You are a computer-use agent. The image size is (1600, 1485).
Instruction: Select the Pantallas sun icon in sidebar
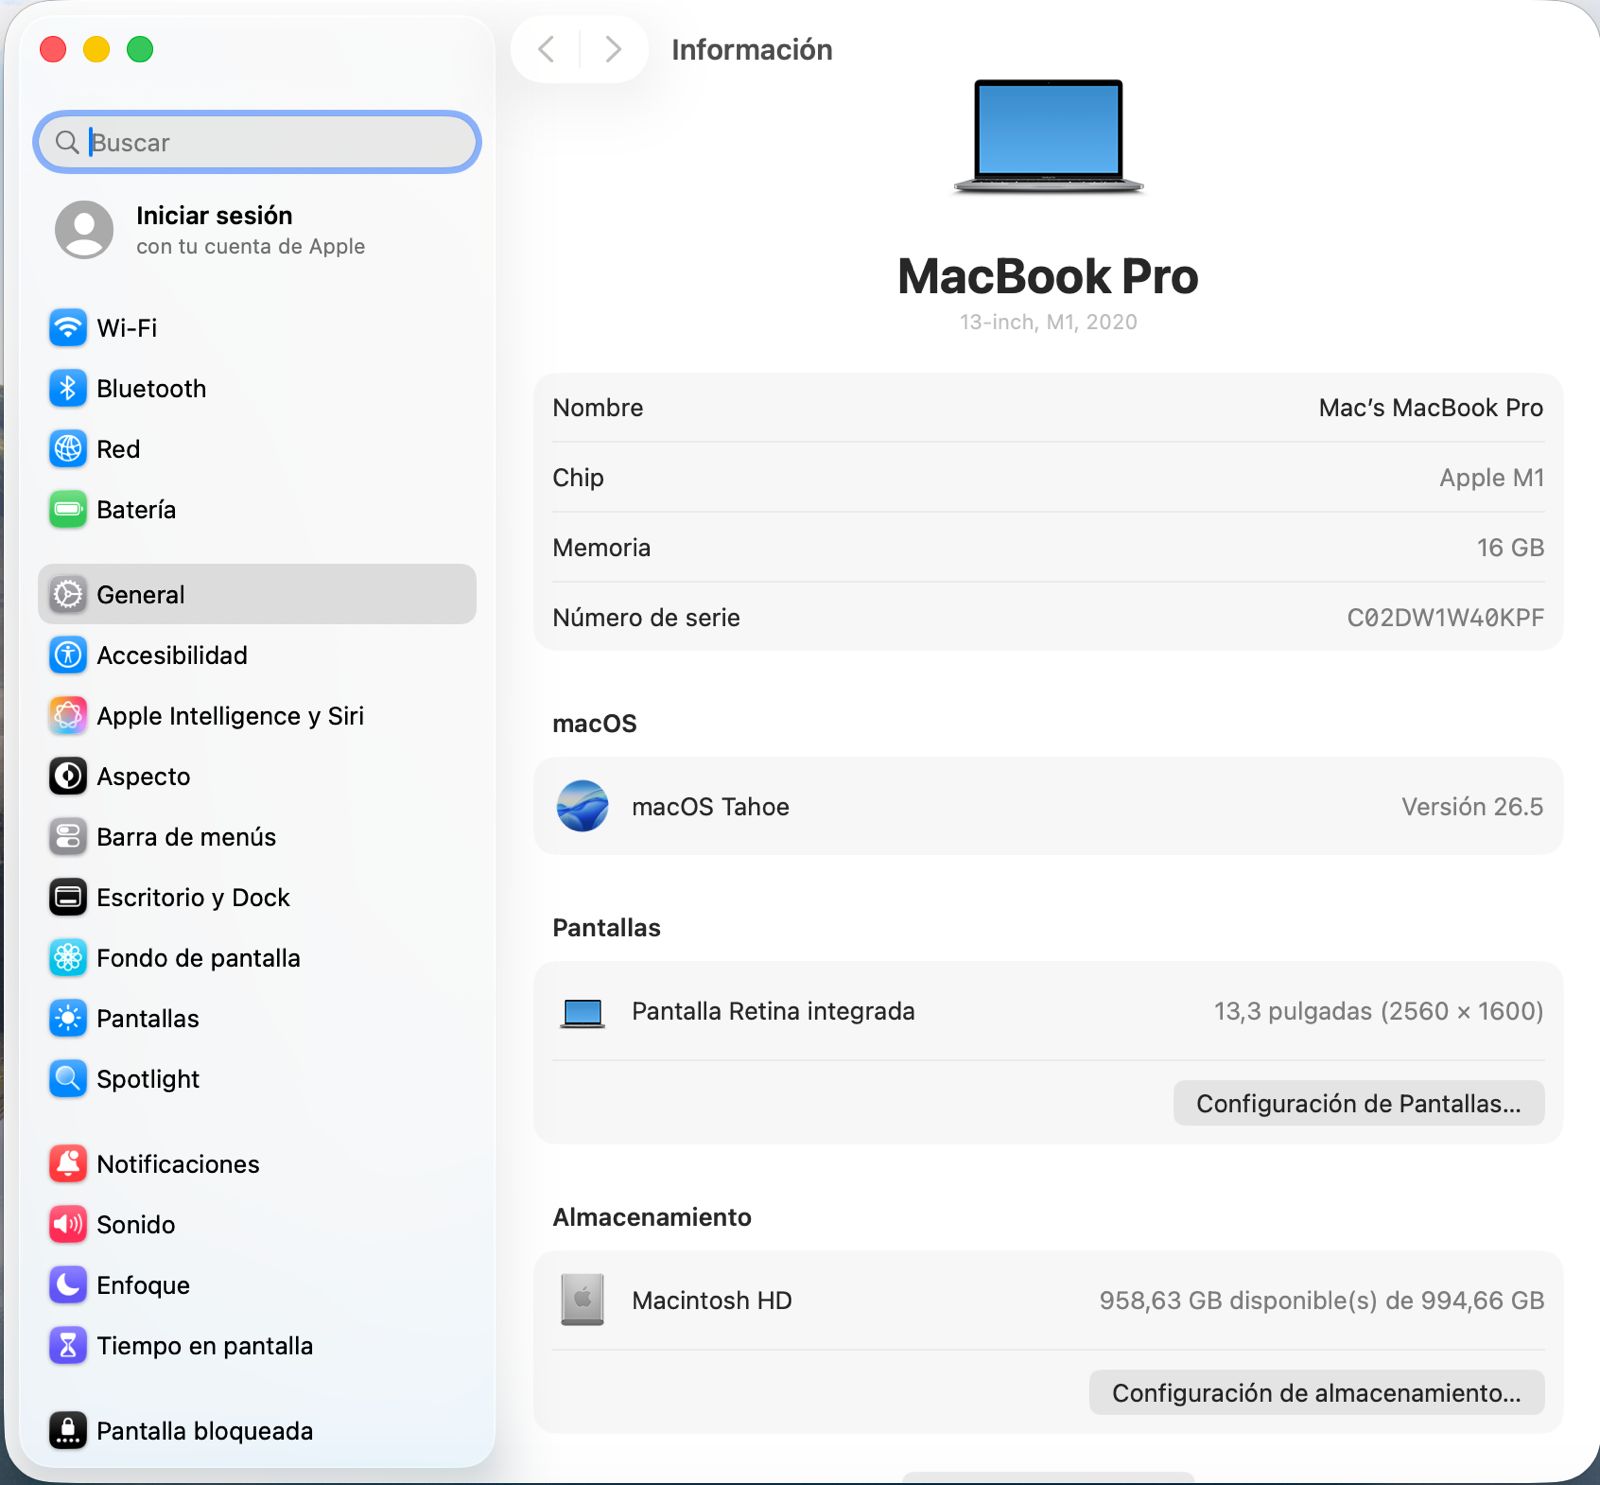tap(68, 1019)
